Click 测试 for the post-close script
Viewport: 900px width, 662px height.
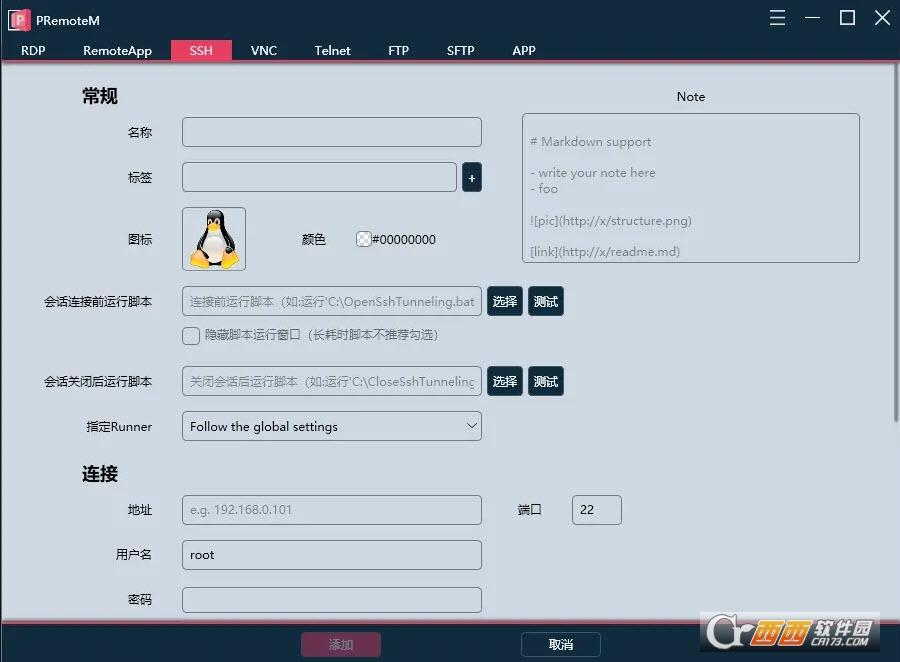[x=546, y=381]
